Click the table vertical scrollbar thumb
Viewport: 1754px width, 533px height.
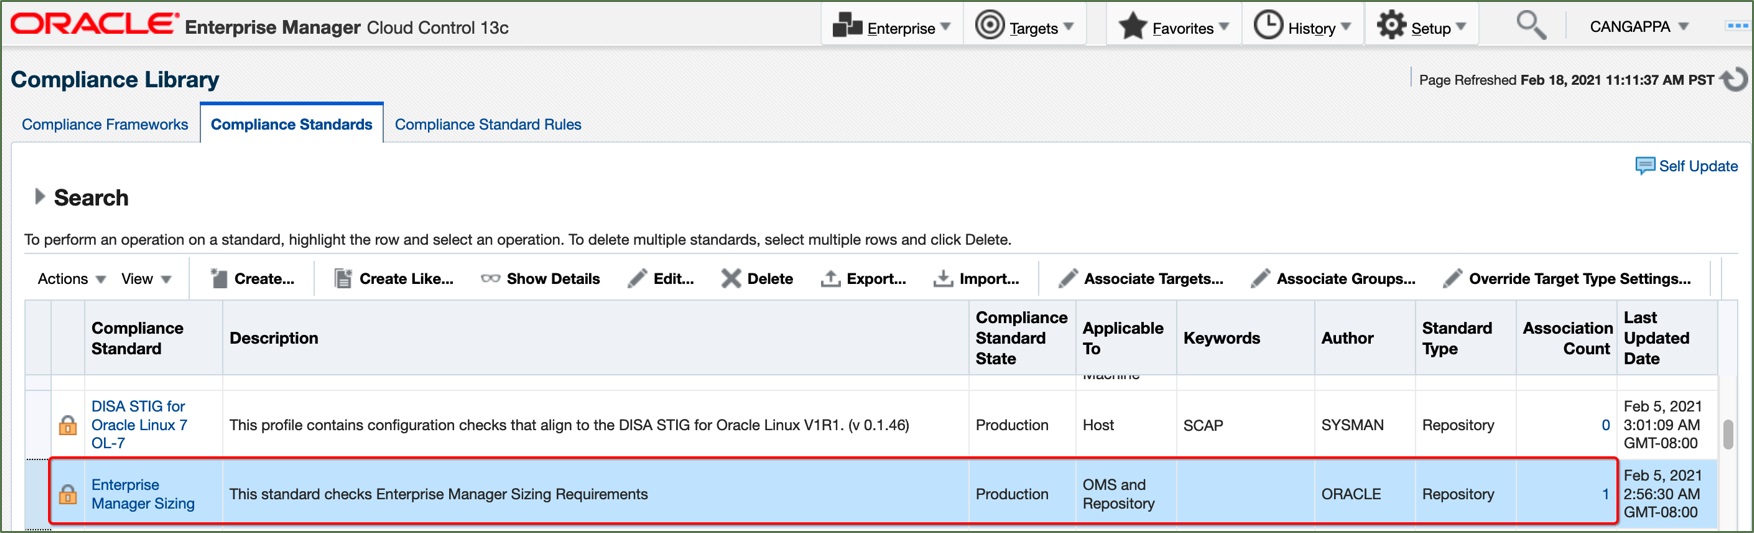[x=1728, y=434]
